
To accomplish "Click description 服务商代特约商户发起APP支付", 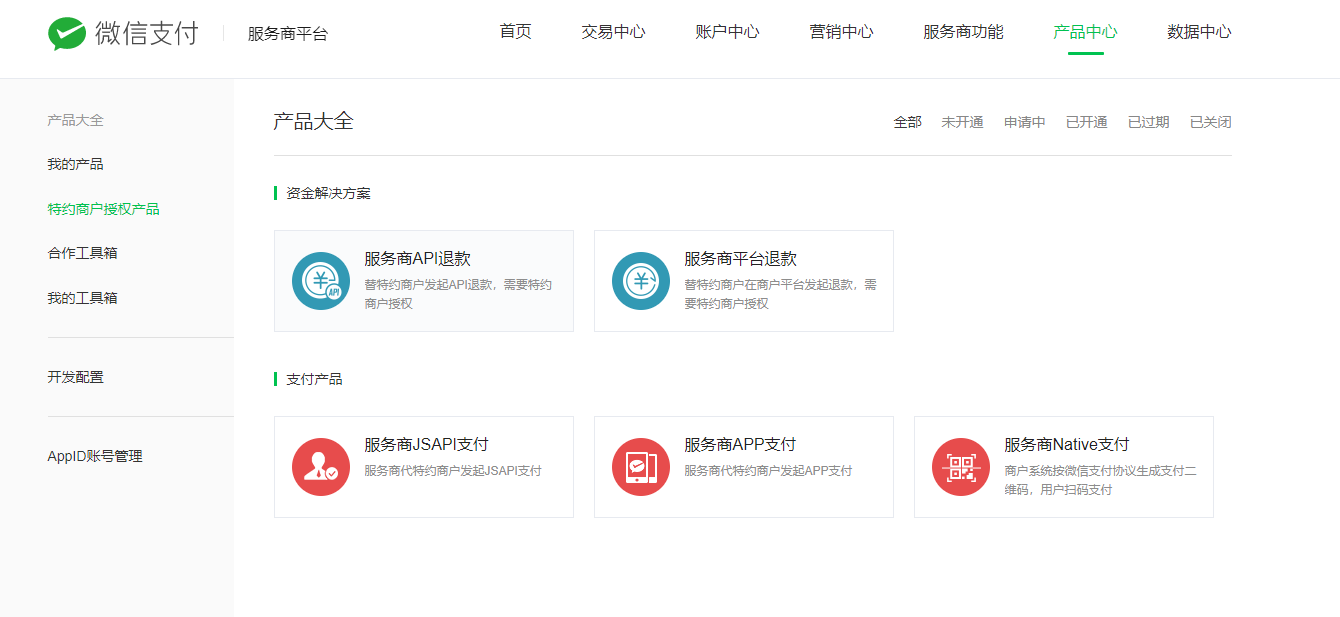I will click(768, 471).
